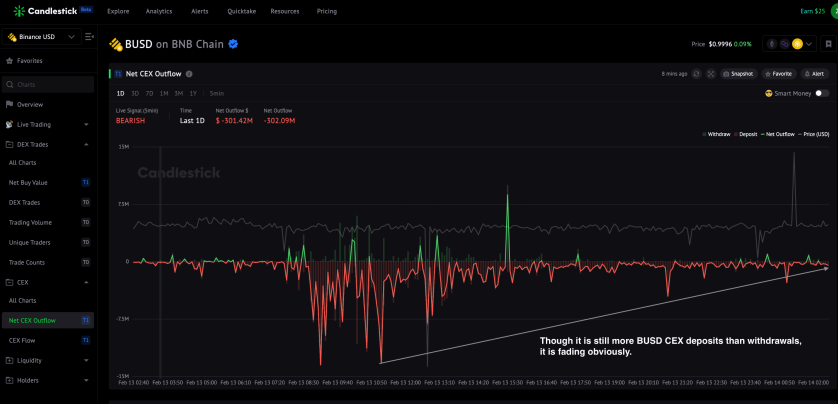Click the DEX Trades folder icon
Image resolution: width=838 pixels, height=404 pixels.
(9, 145)
